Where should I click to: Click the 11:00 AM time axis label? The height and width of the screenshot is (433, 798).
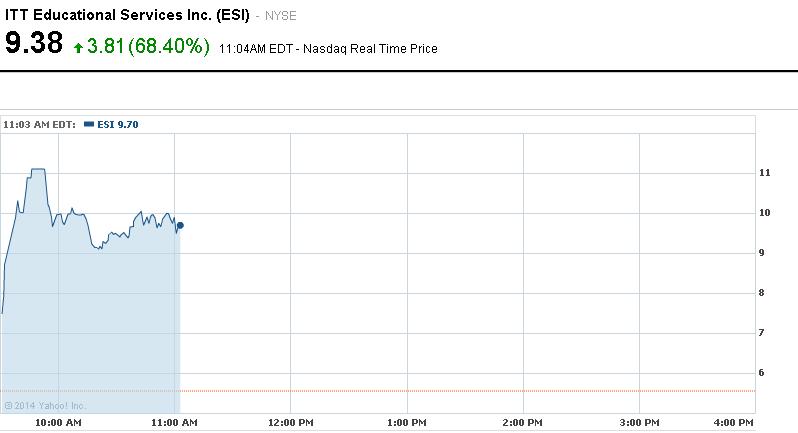(x=174, y=423)
